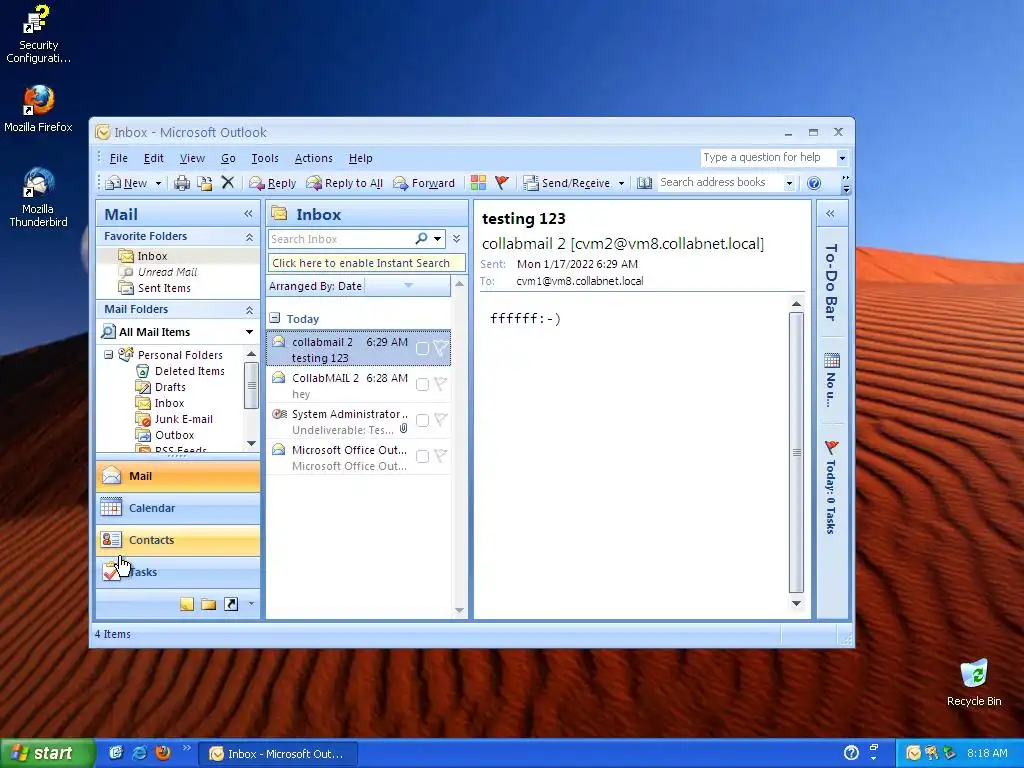Open the Search address books dropdown
The image size is (1024, 768).
[x=789, y=183]
